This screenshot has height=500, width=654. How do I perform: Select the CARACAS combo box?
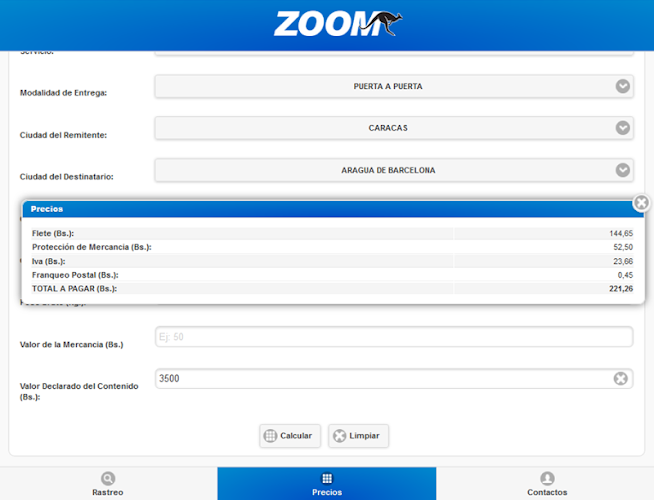394,128
